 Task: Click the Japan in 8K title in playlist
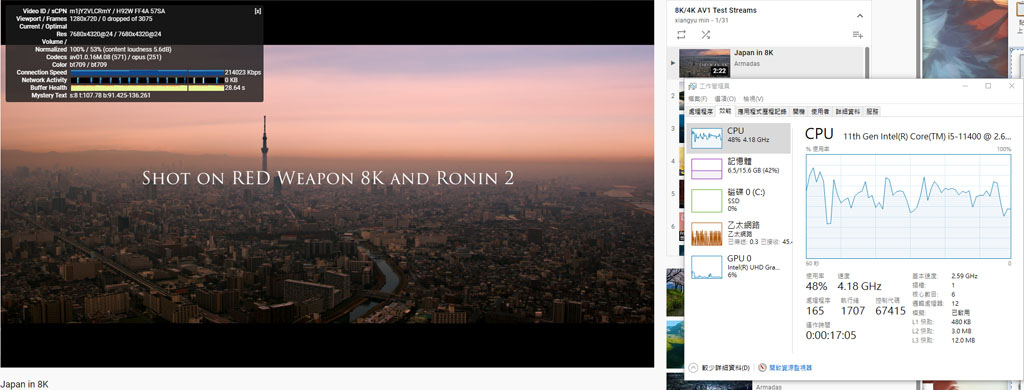click(754, 52)
